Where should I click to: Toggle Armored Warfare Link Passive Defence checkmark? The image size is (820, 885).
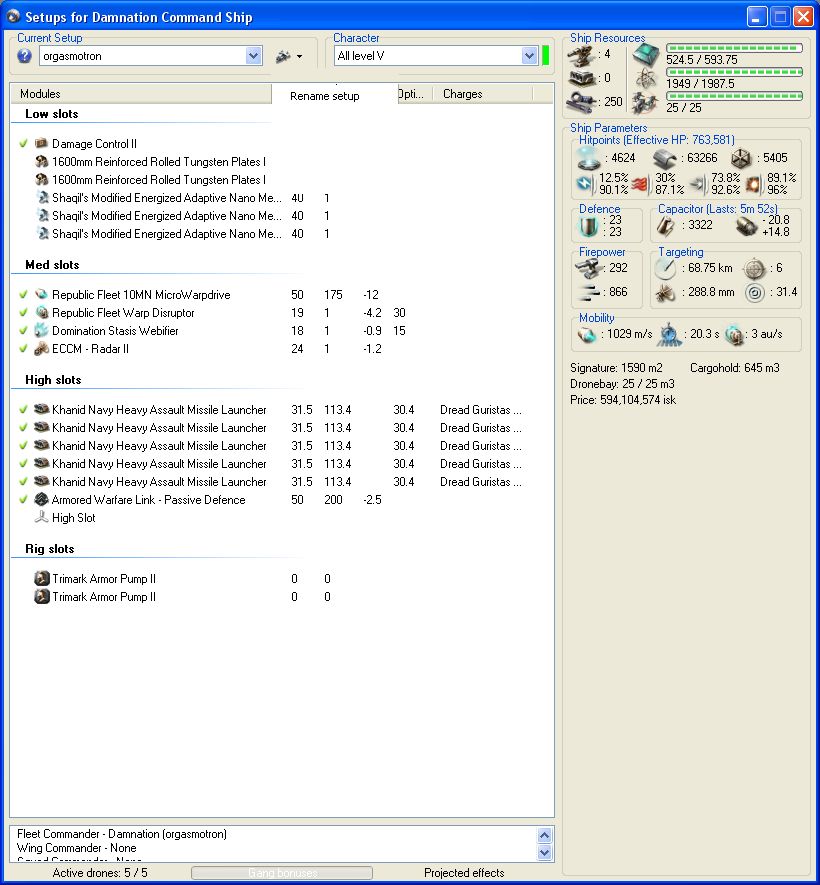[23, 499]
